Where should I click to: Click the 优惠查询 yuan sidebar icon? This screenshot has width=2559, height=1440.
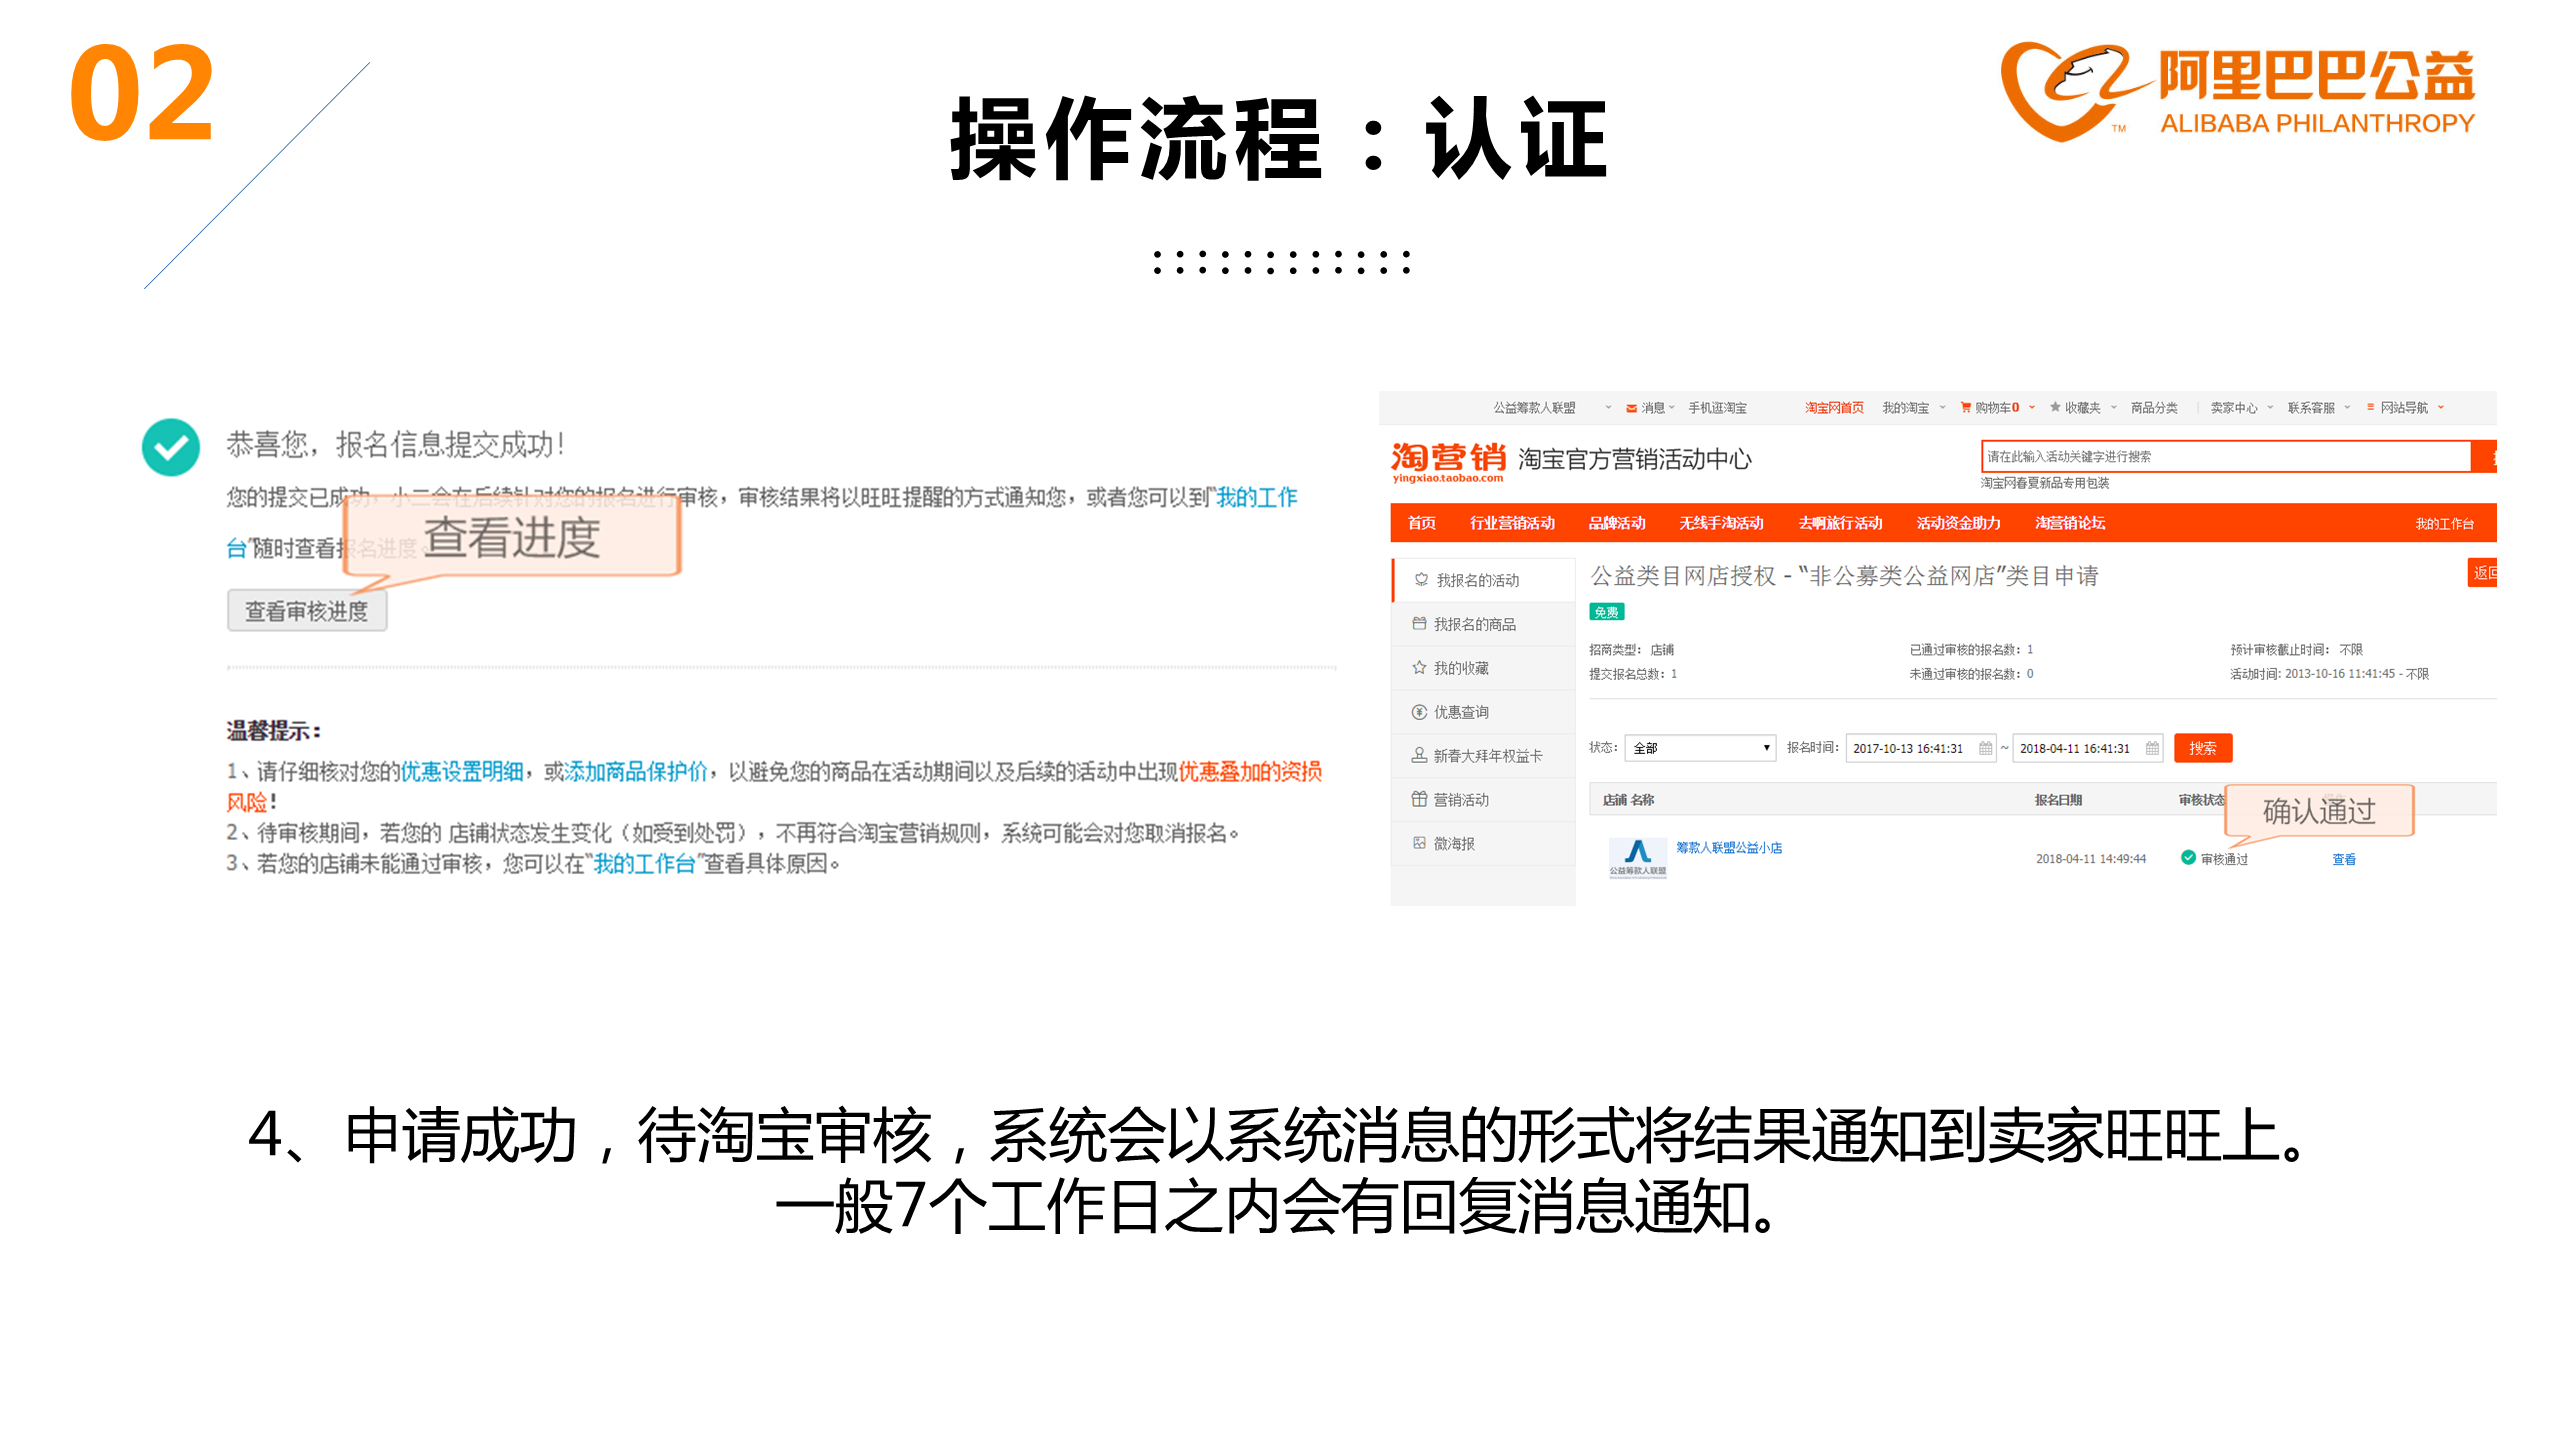pyautogui.click(x=1419, y=711)
